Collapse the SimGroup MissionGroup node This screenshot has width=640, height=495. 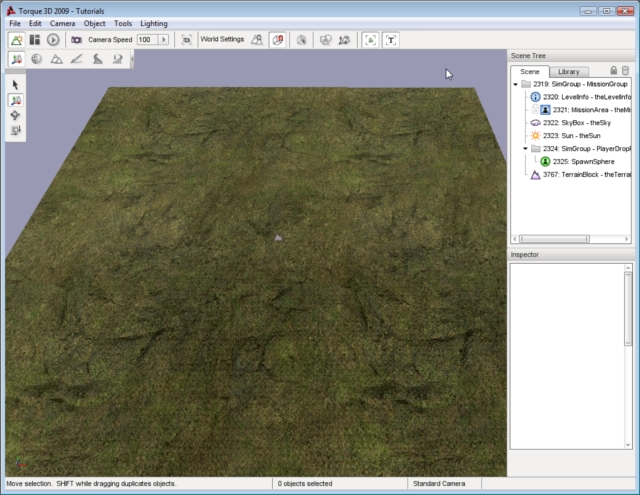[515, 84]
